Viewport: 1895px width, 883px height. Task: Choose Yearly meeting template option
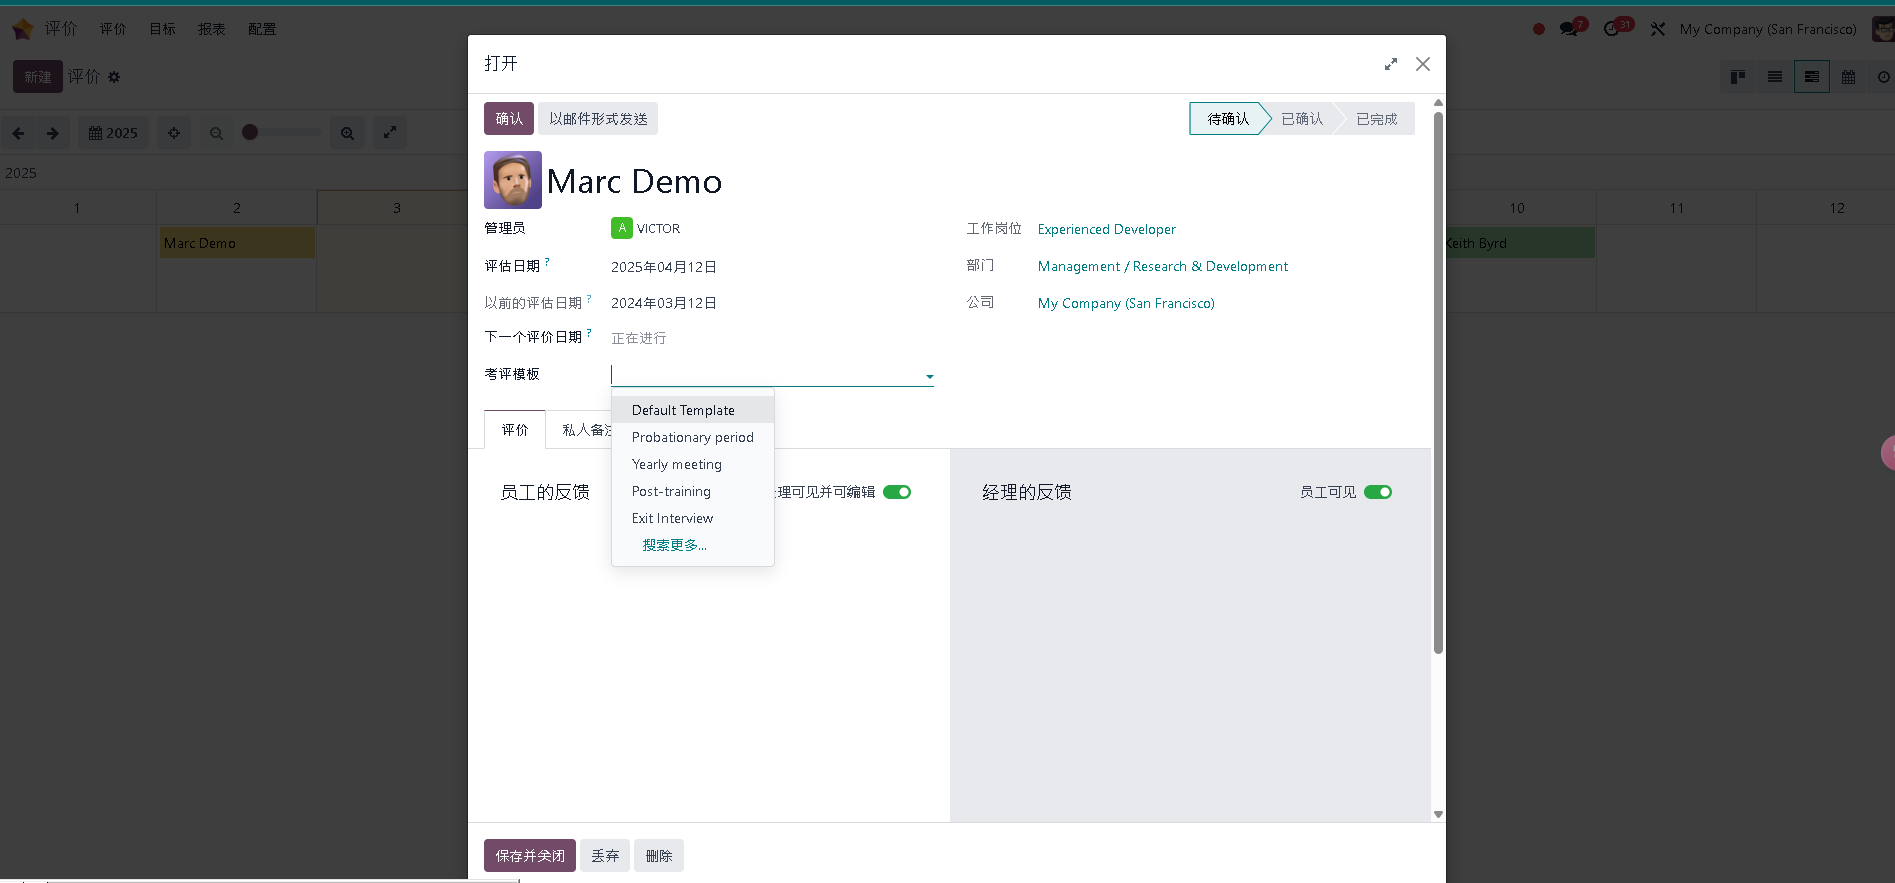[677, 464]
